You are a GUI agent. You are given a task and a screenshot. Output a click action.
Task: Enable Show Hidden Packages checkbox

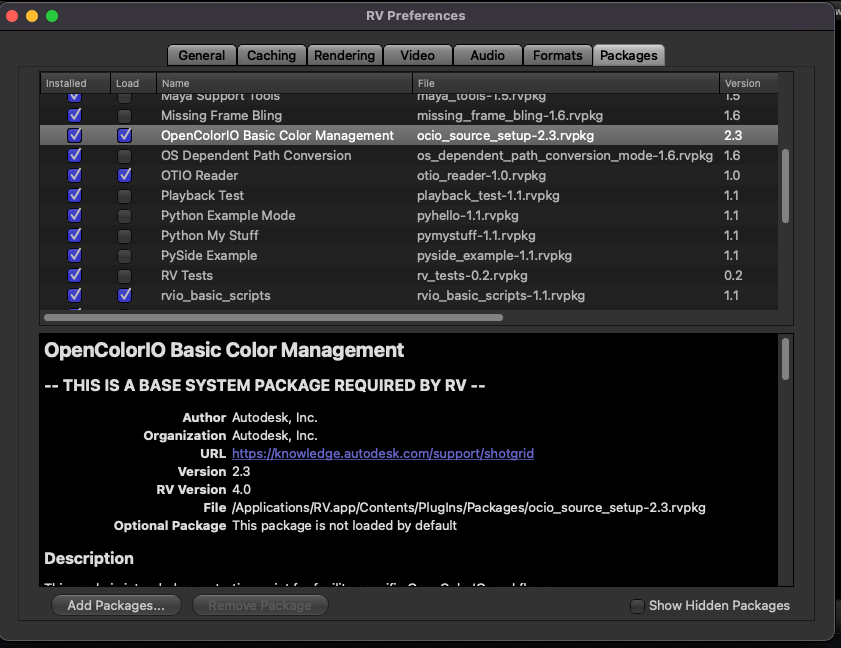tap(637, 606)
